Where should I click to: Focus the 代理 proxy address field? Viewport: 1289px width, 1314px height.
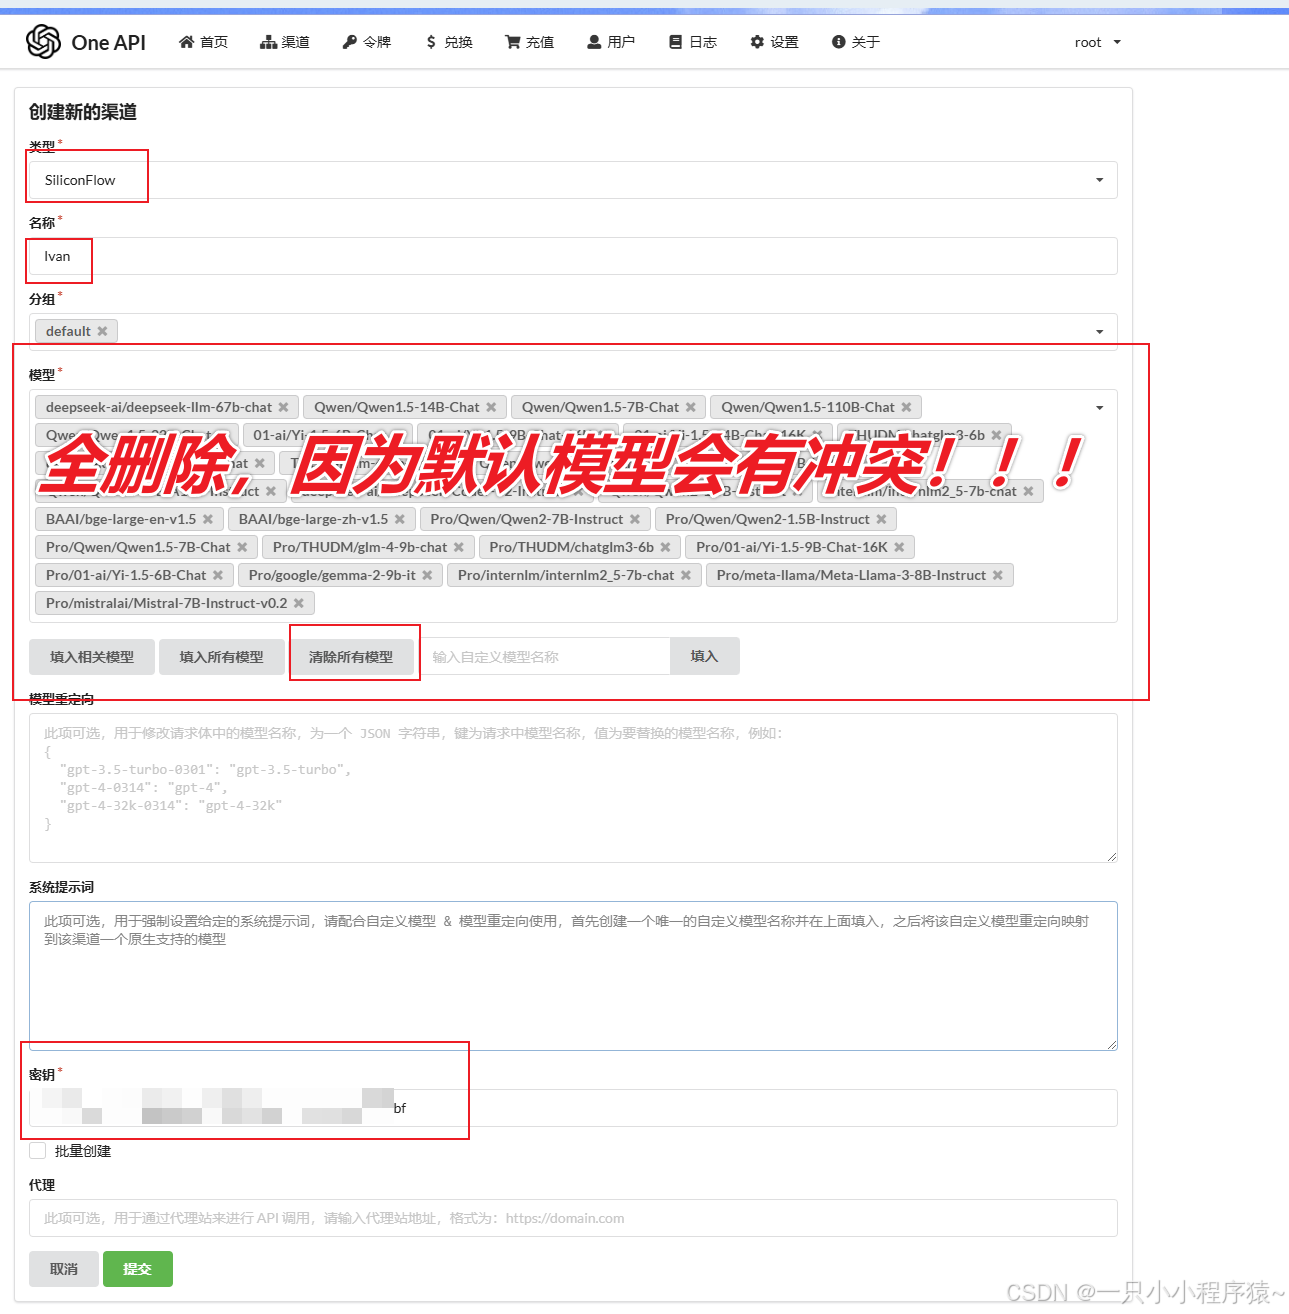coord(573,1218)
